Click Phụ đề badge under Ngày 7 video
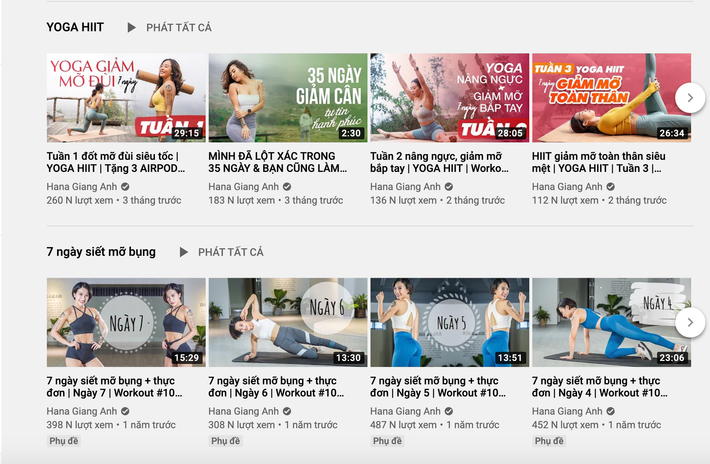 64,441
